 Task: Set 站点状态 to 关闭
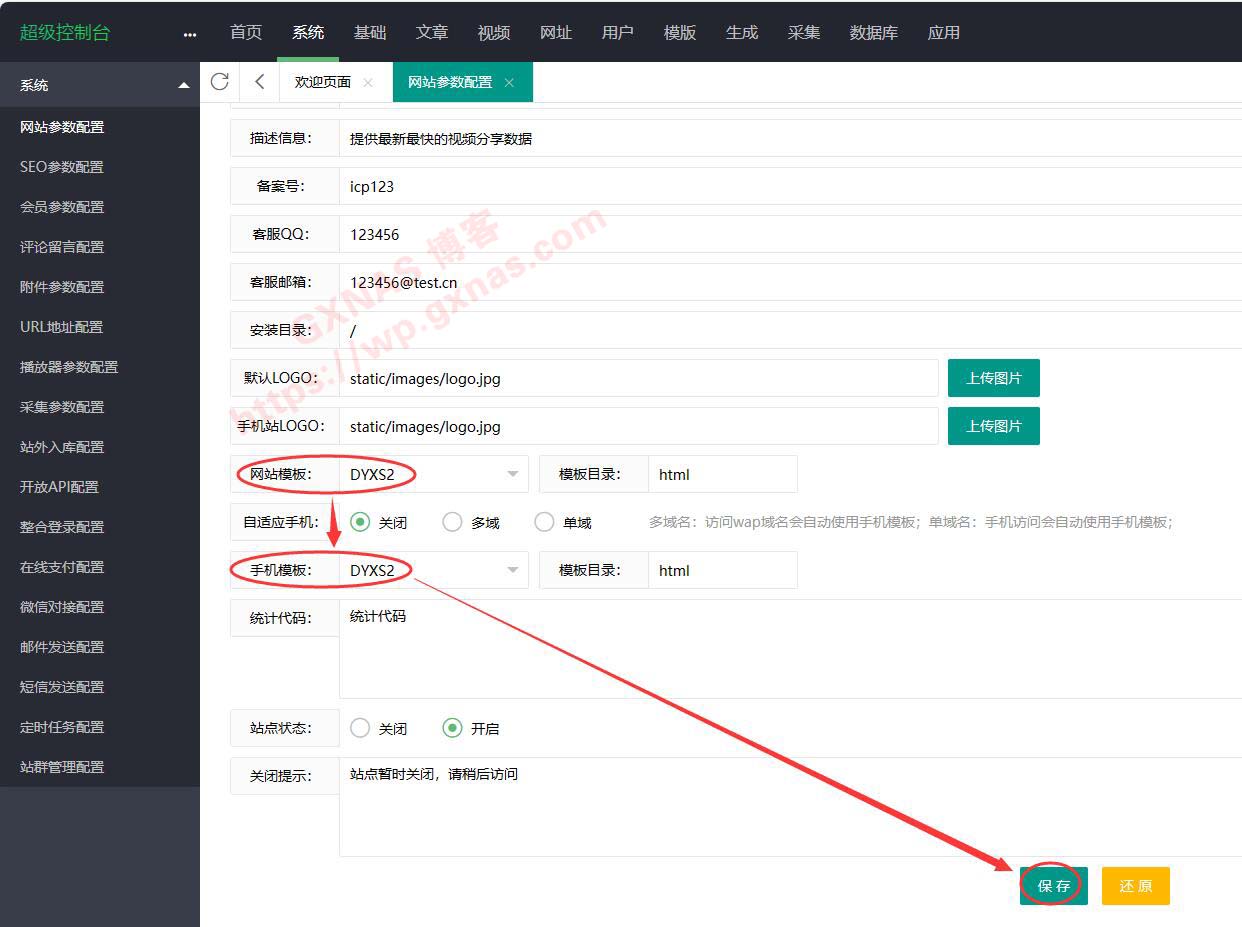click(361, 728)
